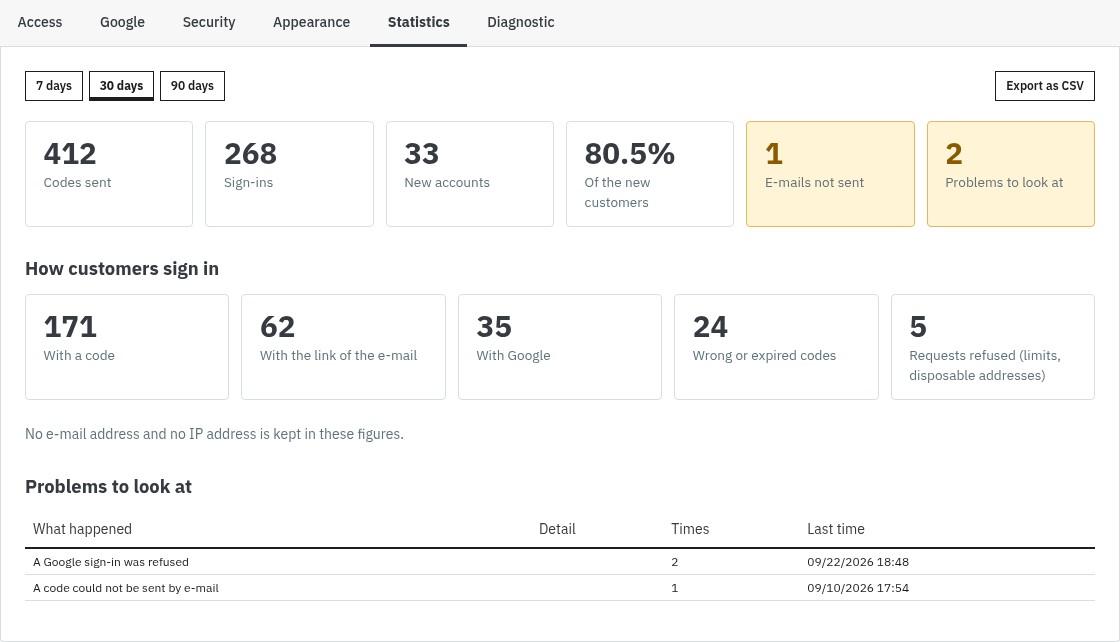Click the 'Problems to look at' section heading
1120x642 pixels.
pos(109,486)
